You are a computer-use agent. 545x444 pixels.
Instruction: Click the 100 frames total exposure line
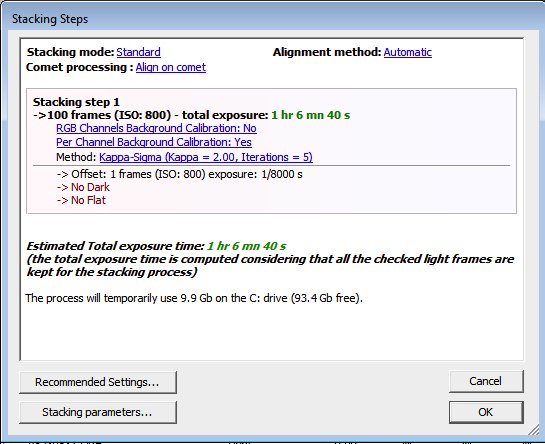192,115
